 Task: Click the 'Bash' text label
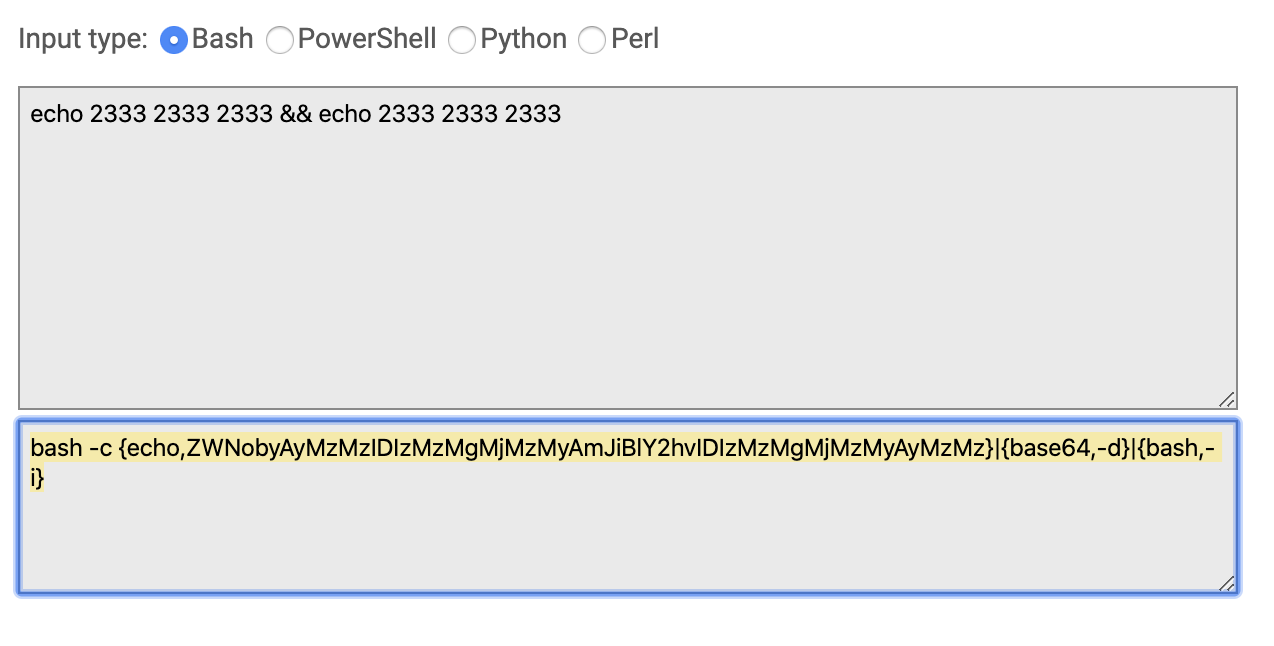tap(223, 39)
